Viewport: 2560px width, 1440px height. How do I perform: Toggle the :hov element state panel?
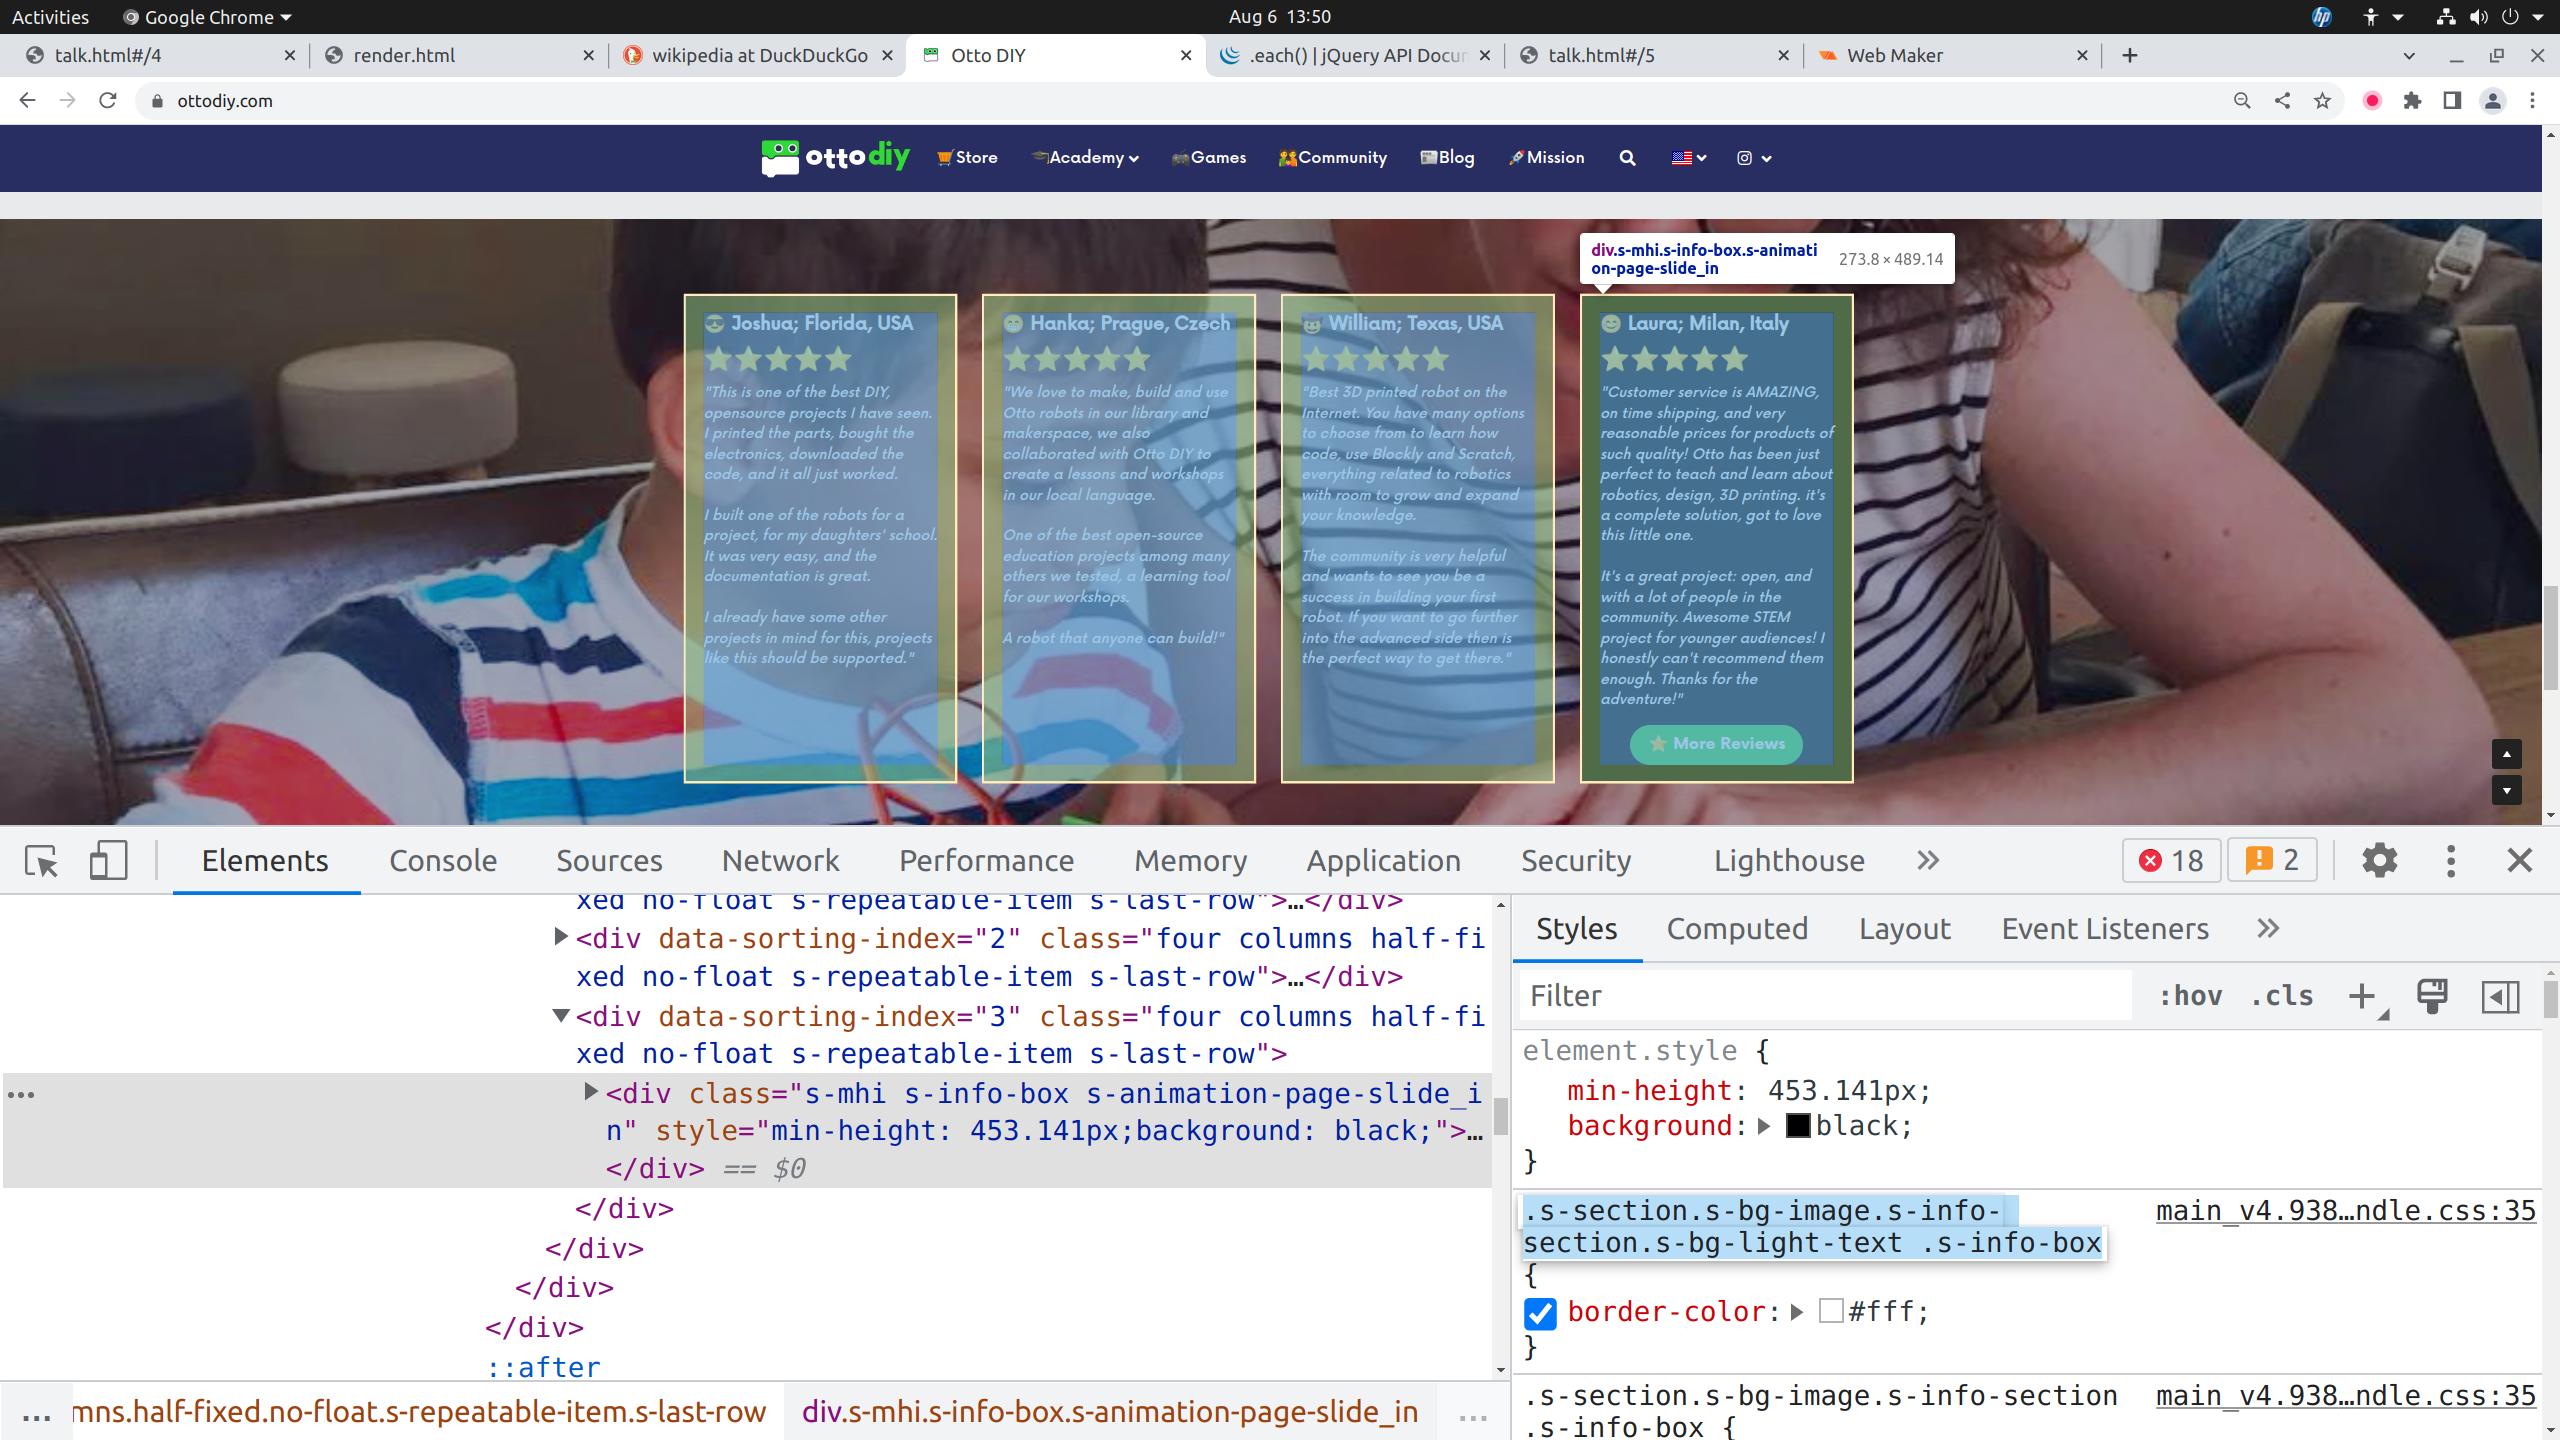(x=2190, y=996)
